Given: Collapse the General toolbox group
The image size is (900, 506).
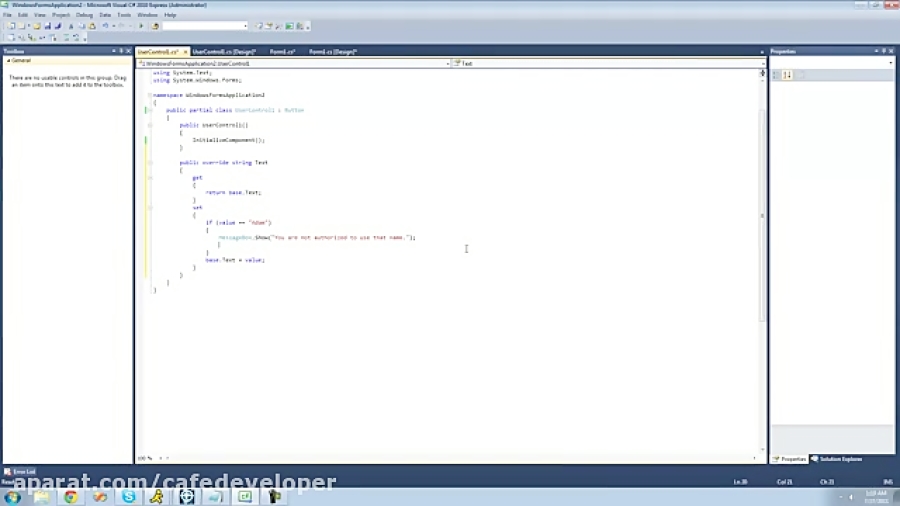Looking at the screenshot, I should click(8, 60).
